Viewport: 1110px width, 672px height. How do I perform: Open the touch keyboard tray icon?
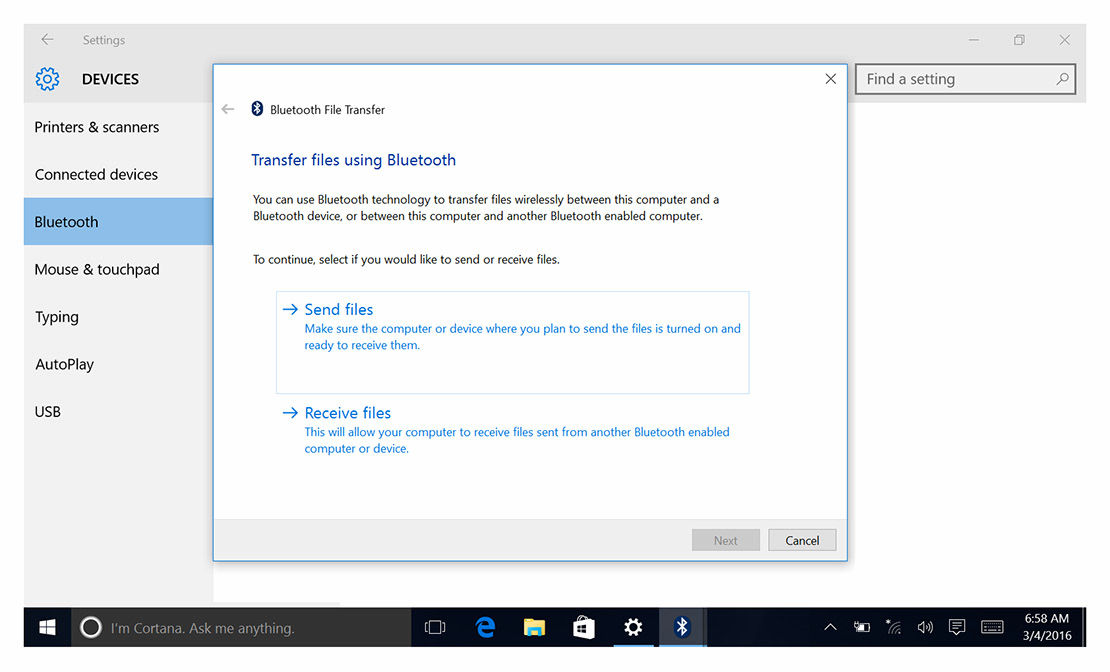[x=992, y=627]
